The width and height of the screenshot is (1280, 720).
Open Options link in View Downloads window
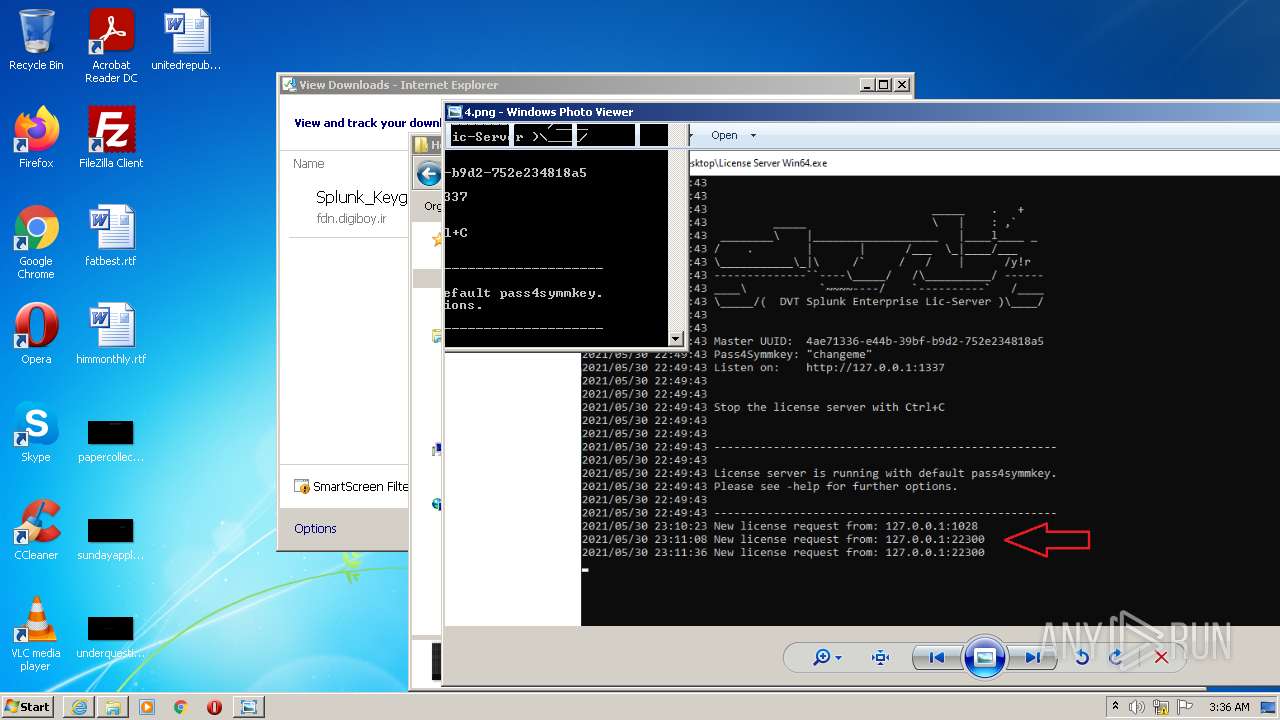(x=315, y=528)
